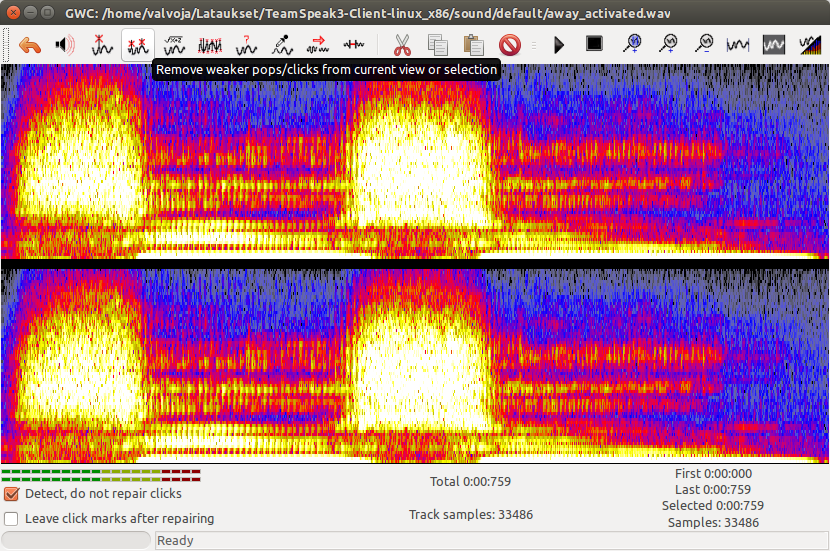Click the rainbow-colored spectrogram view icon

point(810,45)
